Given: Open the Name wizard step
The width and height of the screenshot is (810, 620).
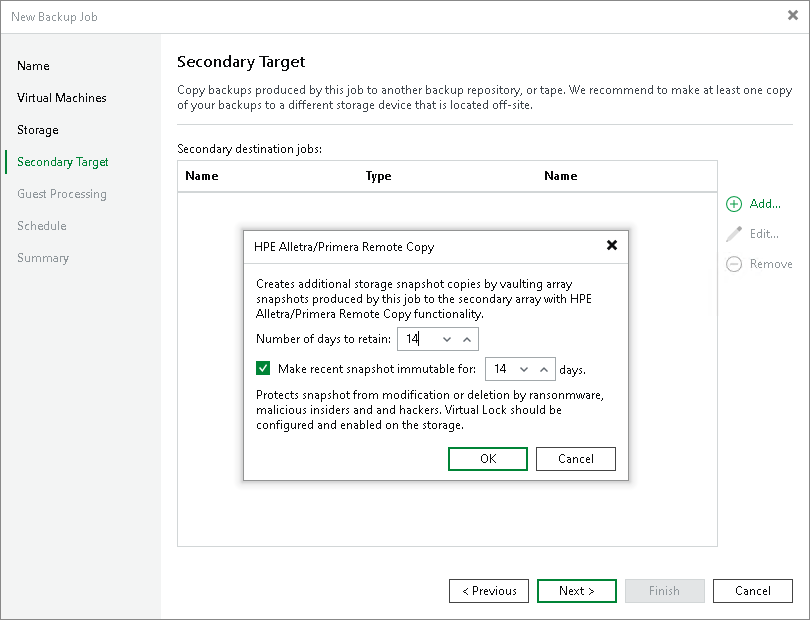Looking at the screenshot, I should pos(33,66).
